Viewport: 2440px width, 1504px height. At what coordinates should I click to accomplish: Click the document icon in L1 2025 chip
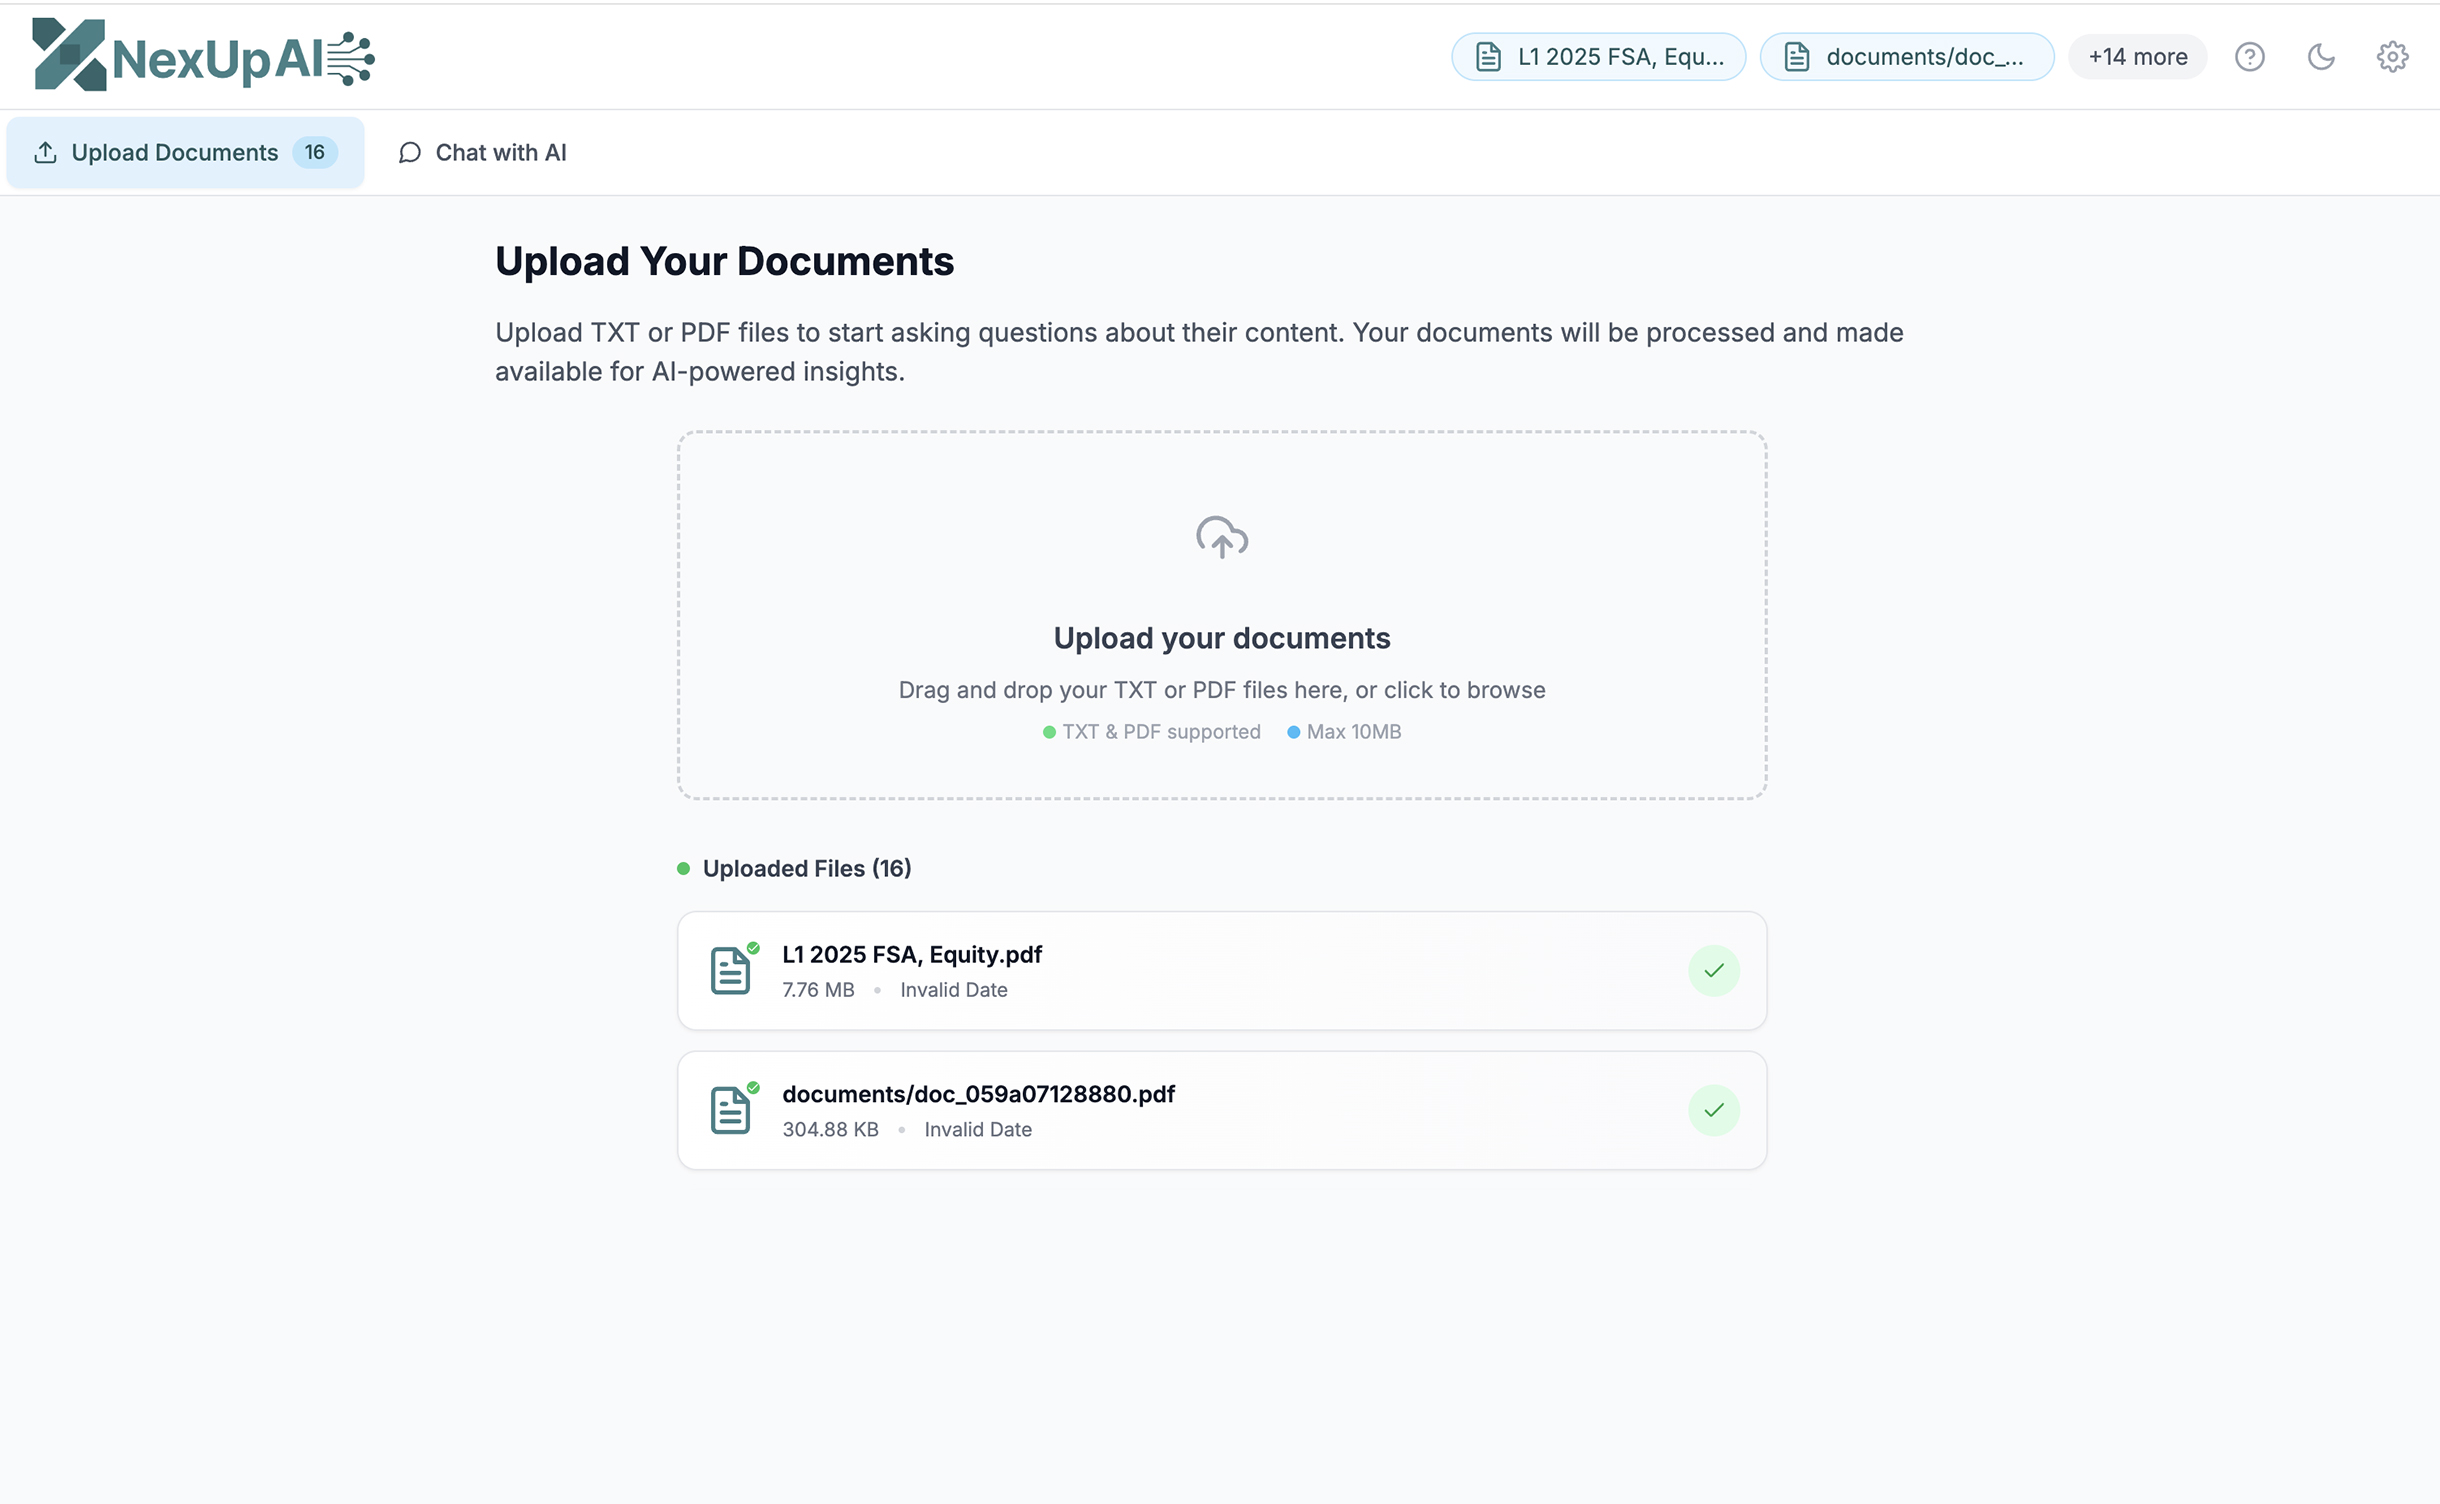point(1488,57)
